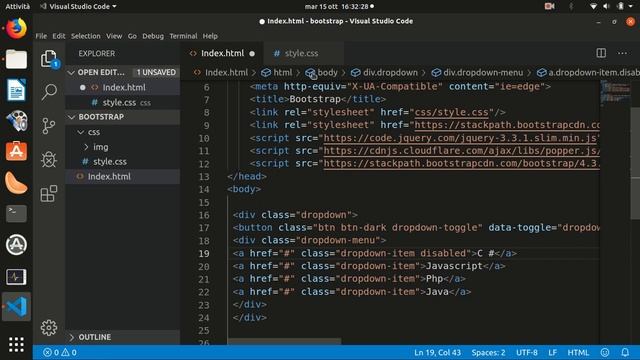The height and width of the screenshot is (360, 640).
Task: Open the Terminal menu
Action: pos(183,36)
